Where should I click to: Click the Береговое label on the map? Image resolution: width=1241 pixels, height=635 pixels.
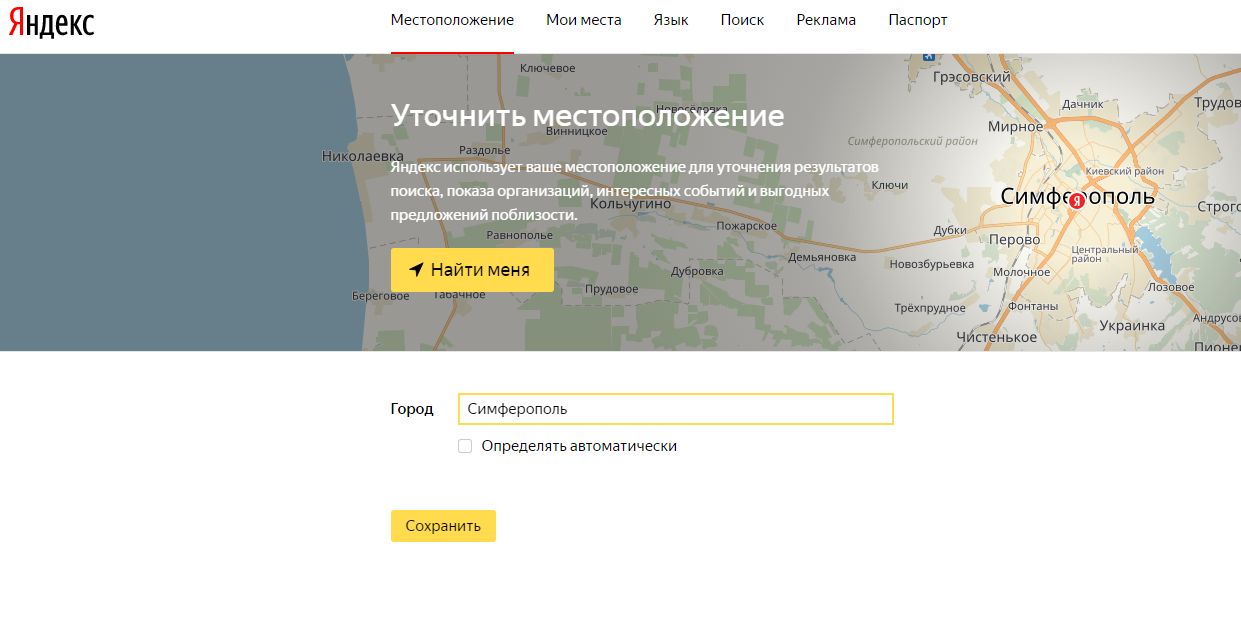(x=382, y=296)
